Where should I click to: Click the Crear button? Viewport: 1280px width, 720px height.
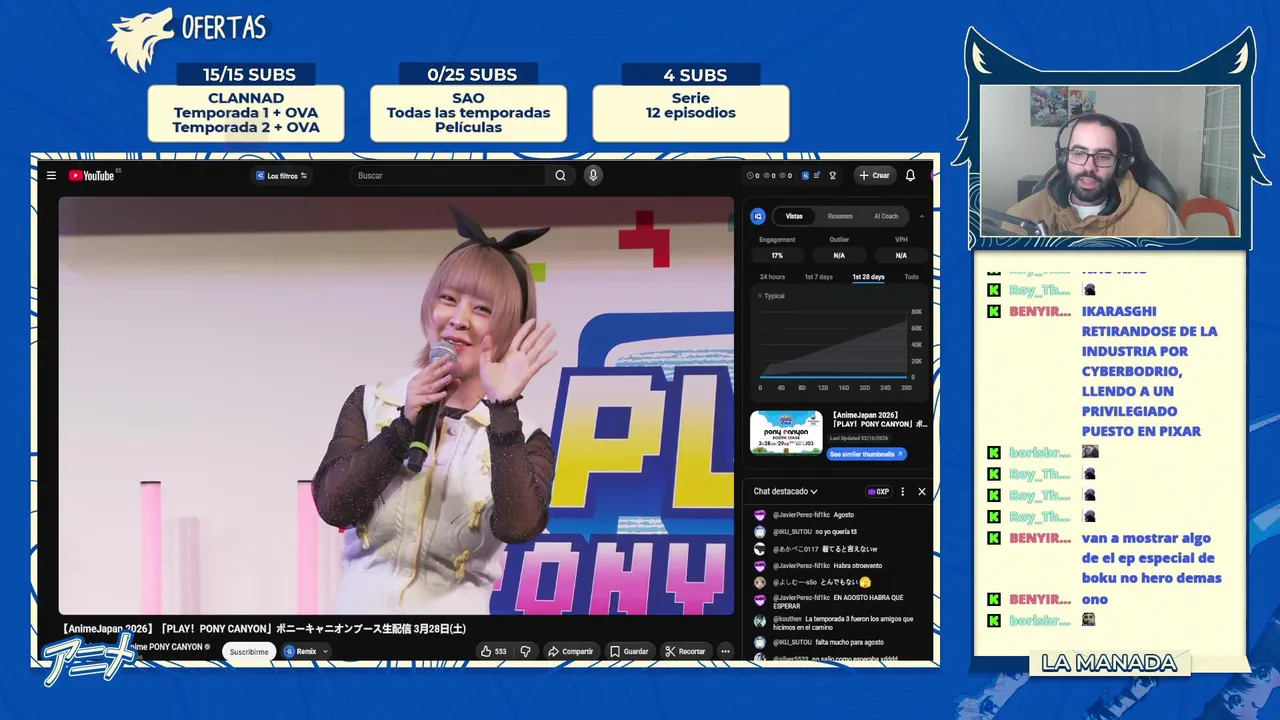pos(874,176)
